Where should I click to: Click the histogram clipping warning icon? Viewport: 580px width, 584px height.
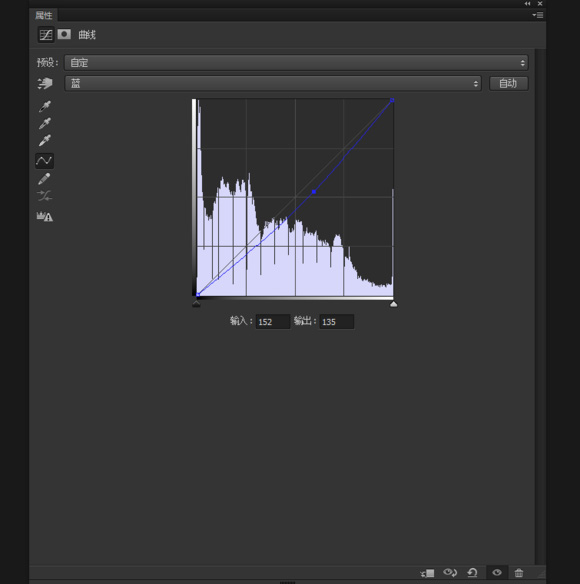point(45,216)
